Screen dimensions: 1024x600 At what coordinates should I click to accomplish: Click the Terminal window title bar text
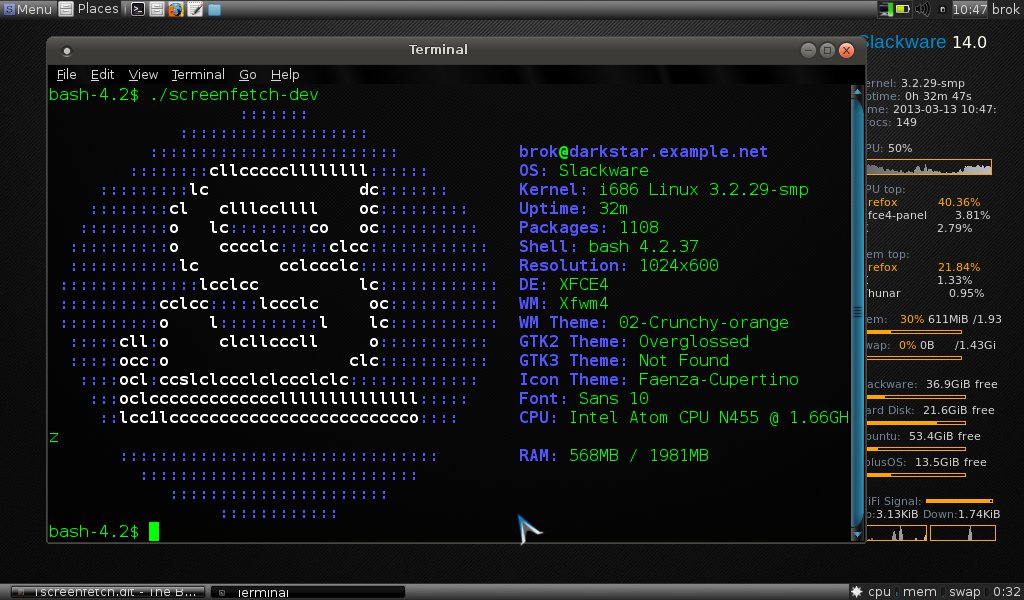coord(438,50)
